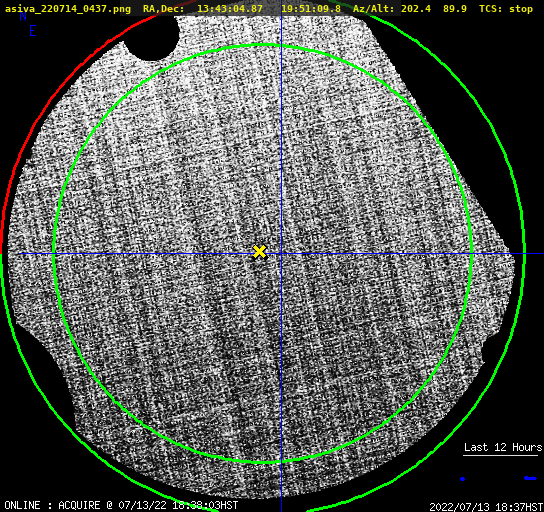Select the RA value 13:43:04.87

tap(230, 9)
